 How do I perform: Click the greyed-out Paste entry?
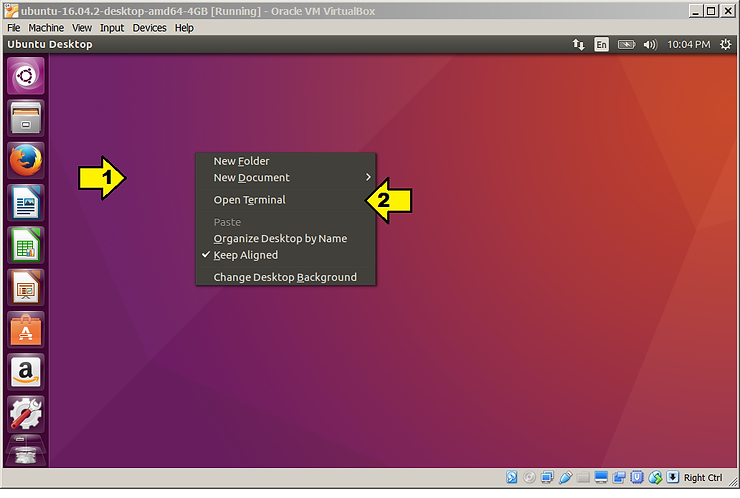(286, 222)
